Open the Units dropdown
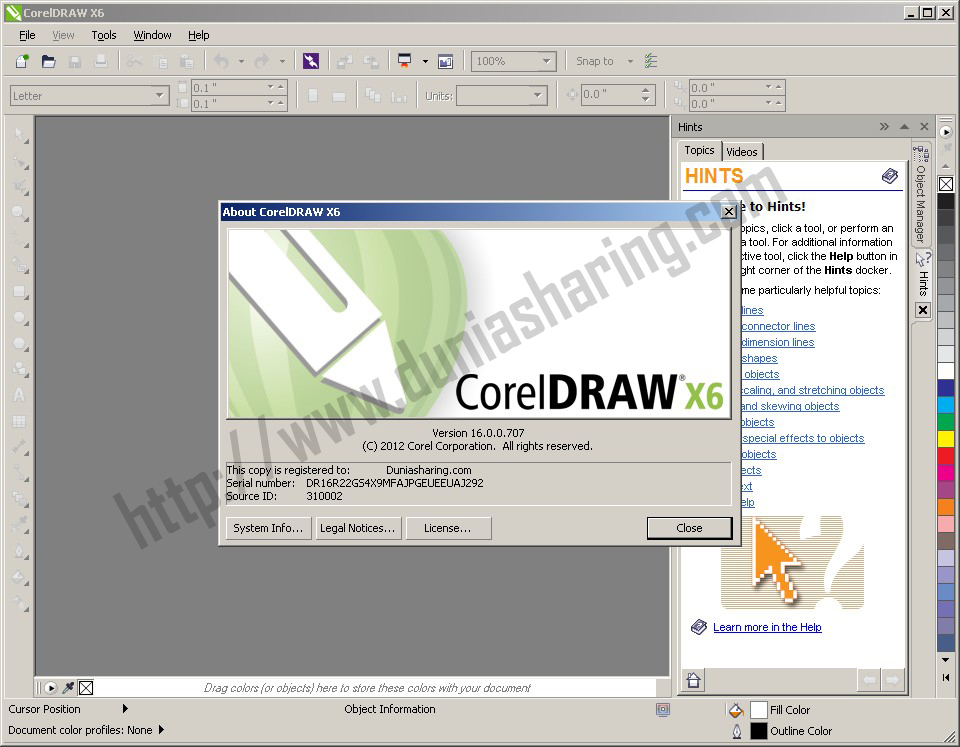The image size is (960, 747). (537, 96)
